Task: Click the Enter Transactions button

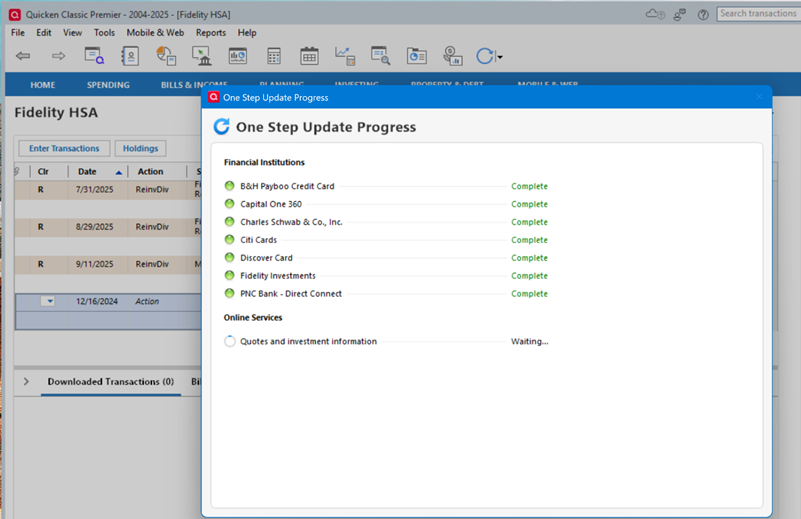Action: tap(64, 148)
